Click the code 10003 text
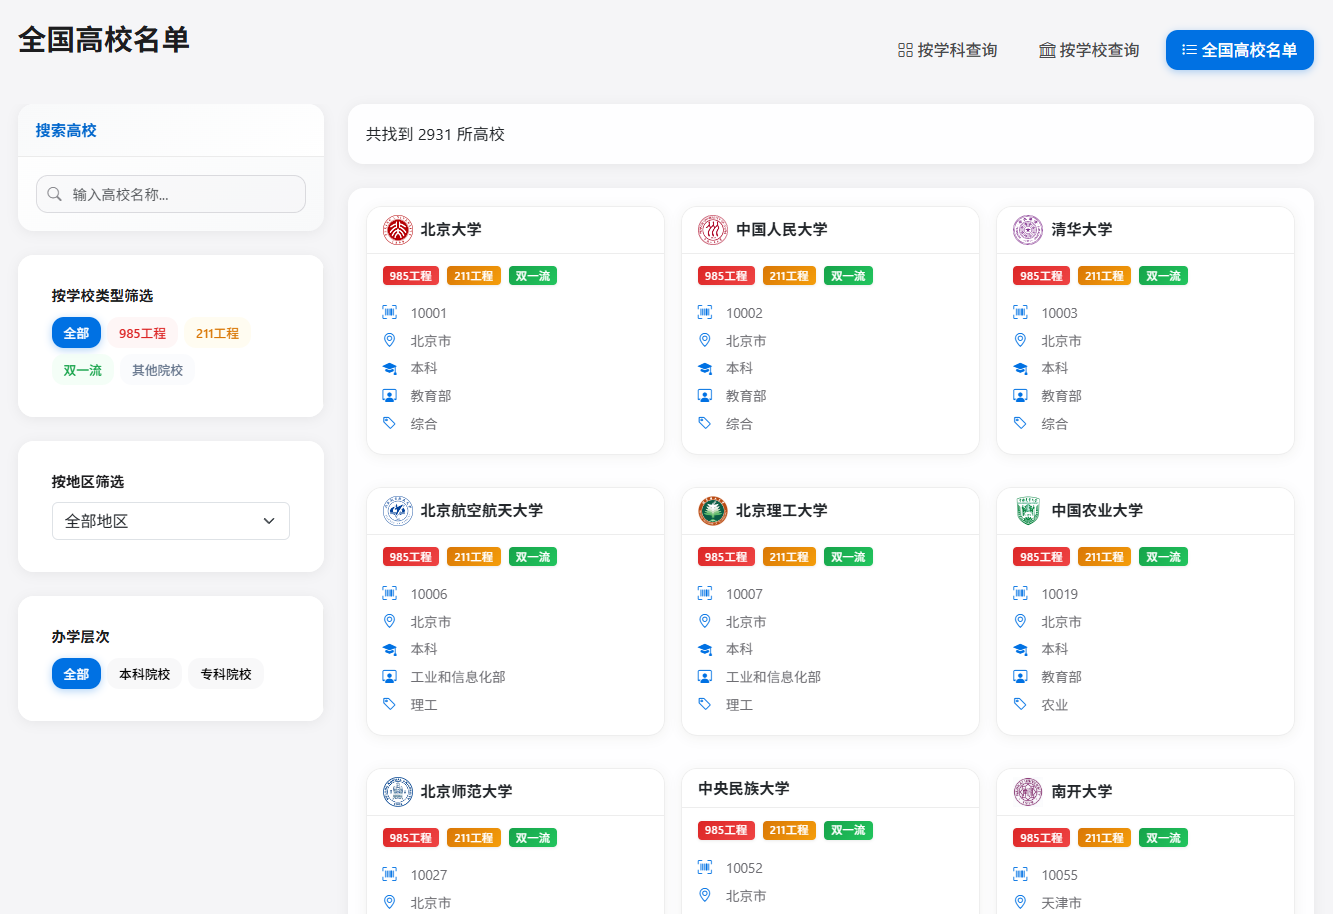The width and height of the screenshot is (1333, 914). click(x=1059, y=313)
